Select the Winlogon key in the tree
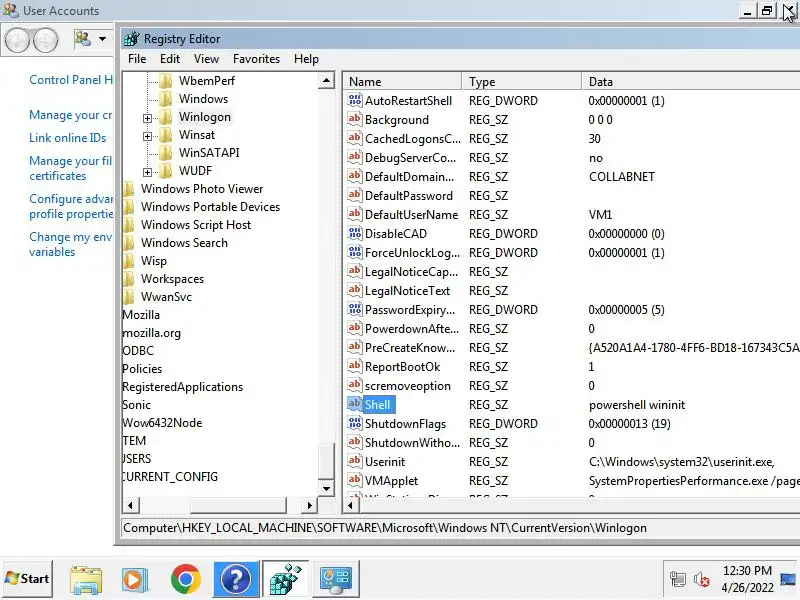Screen dimensions: 800x600 pyautogui.click(x=205, y=117)
